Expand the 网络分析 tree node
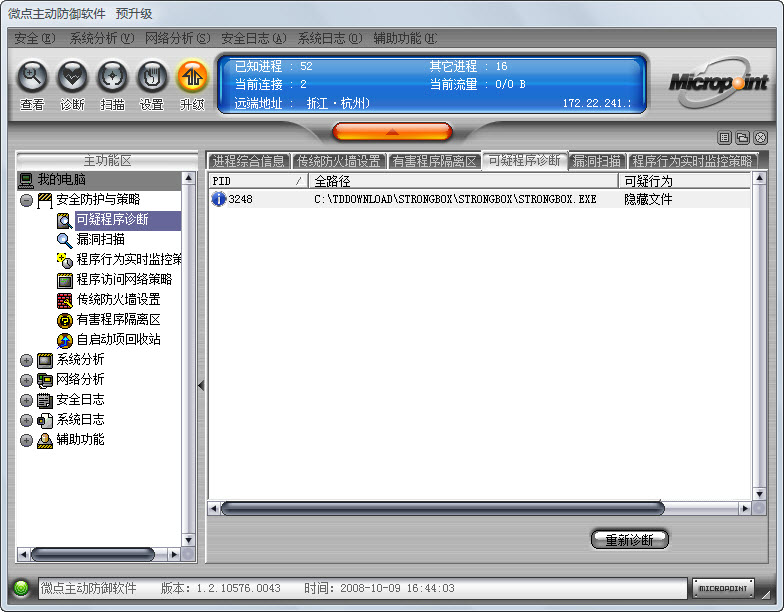 coord(26,380)
